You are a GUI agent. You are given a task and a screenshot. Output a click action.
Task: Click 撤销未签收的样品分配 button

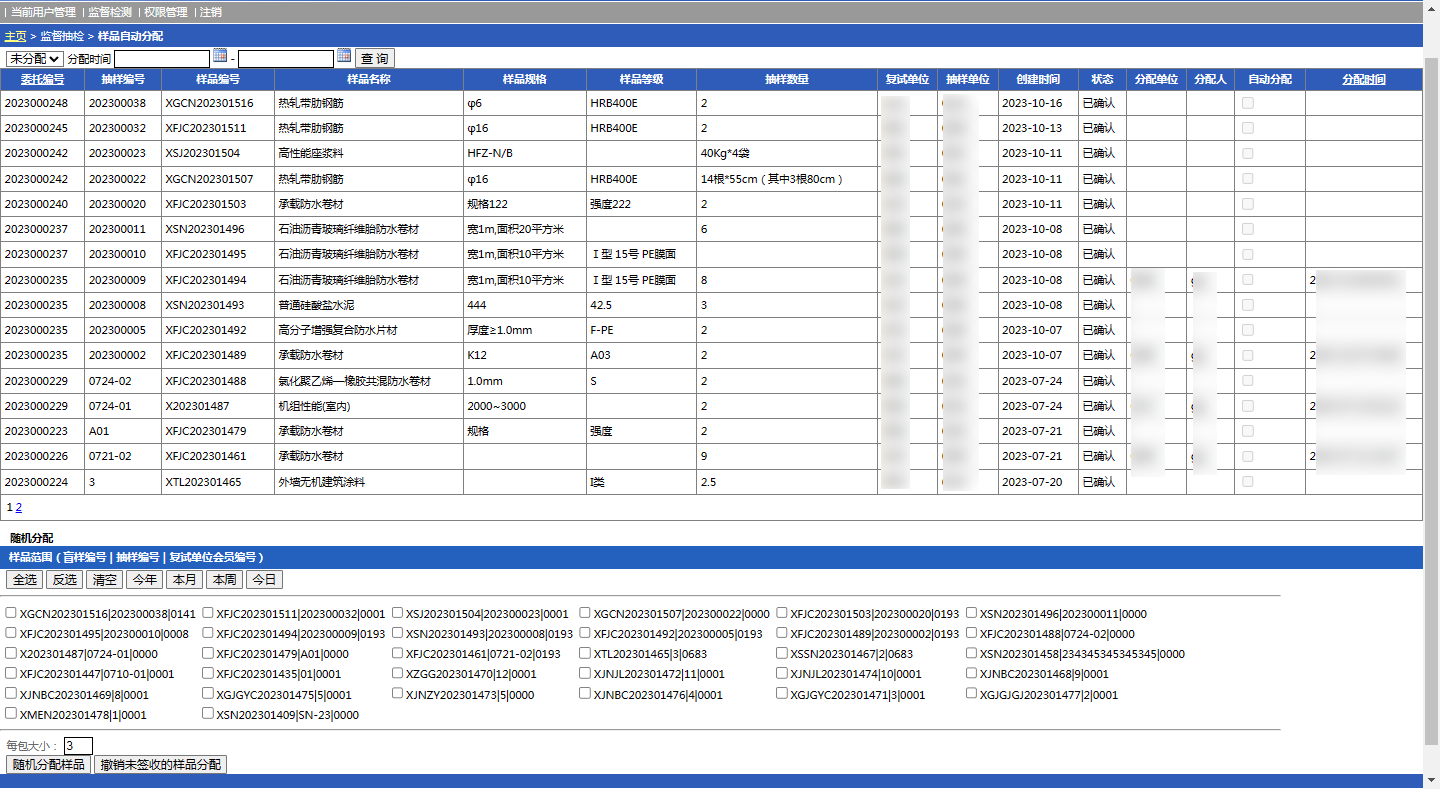(161, 765)
